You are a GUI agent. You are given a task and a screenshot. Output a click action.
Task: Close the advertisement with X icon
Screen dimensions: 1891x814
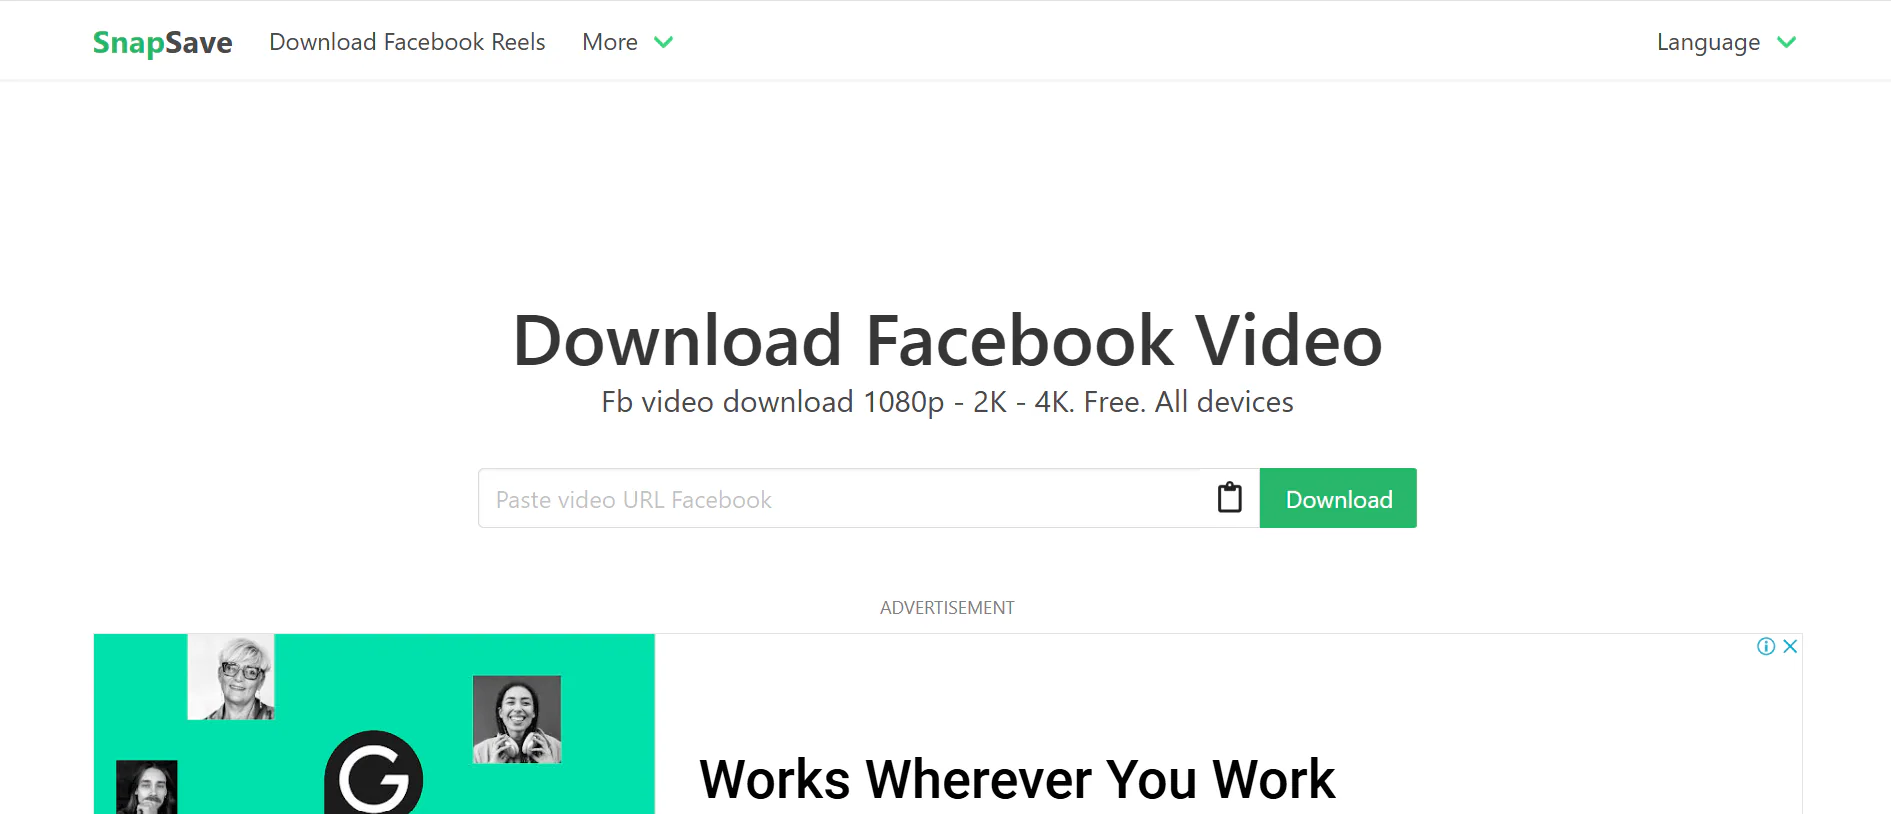click(1790, 646)
